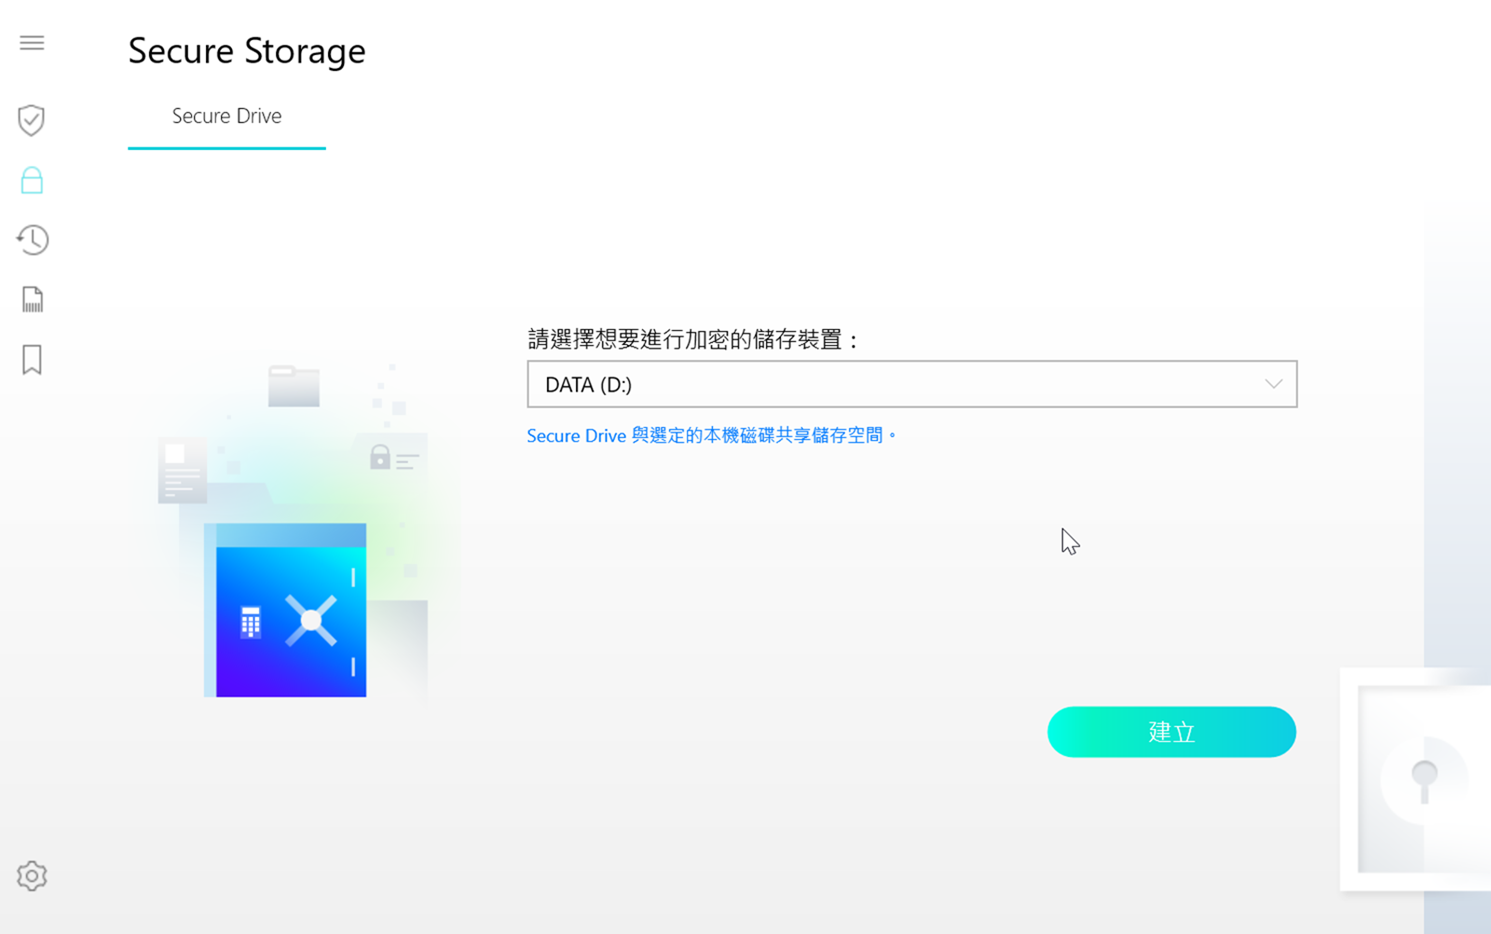Screen dimensions: 1491x934
Task: Click the blue Secure Drive shared storage text
Action: [x=711, y=436]
